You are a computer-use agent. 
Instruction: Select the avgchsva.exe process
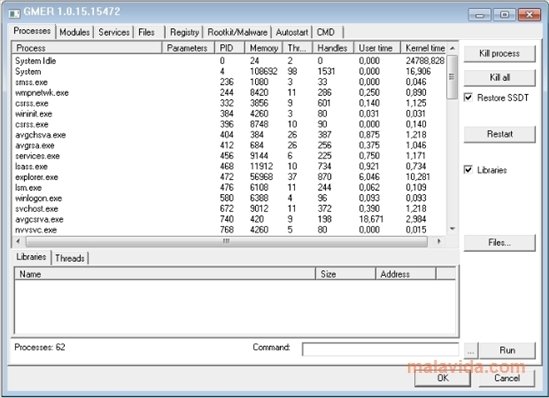tap(229, 135)
